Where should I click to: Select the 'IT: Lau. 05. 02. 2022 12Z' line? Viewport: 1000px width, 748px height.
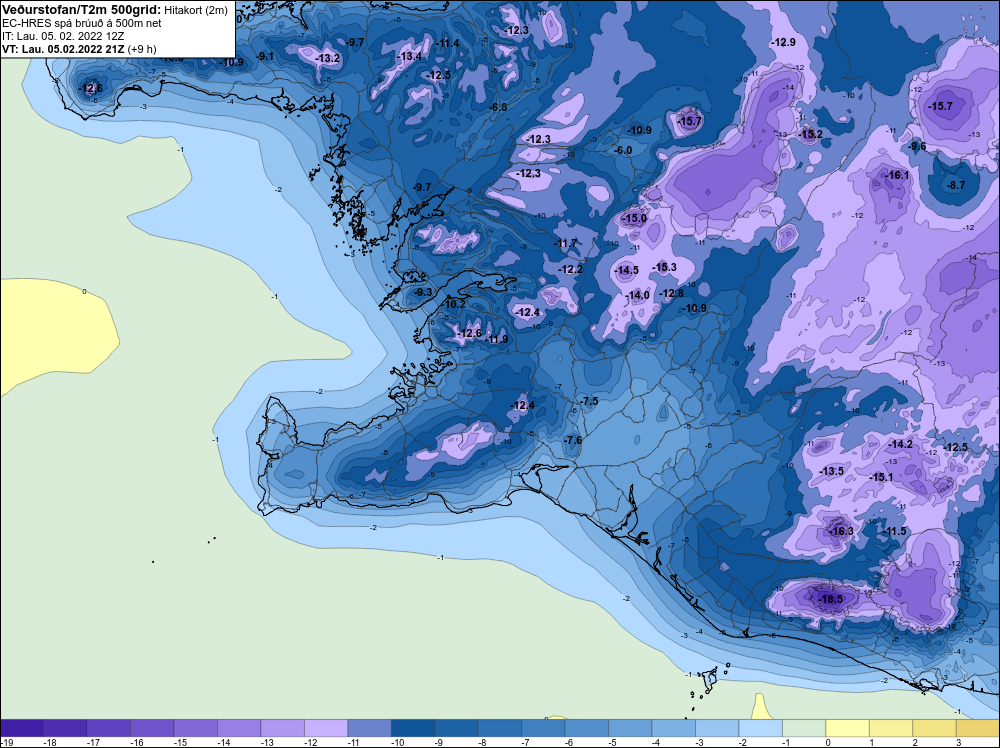coord(63,36)
